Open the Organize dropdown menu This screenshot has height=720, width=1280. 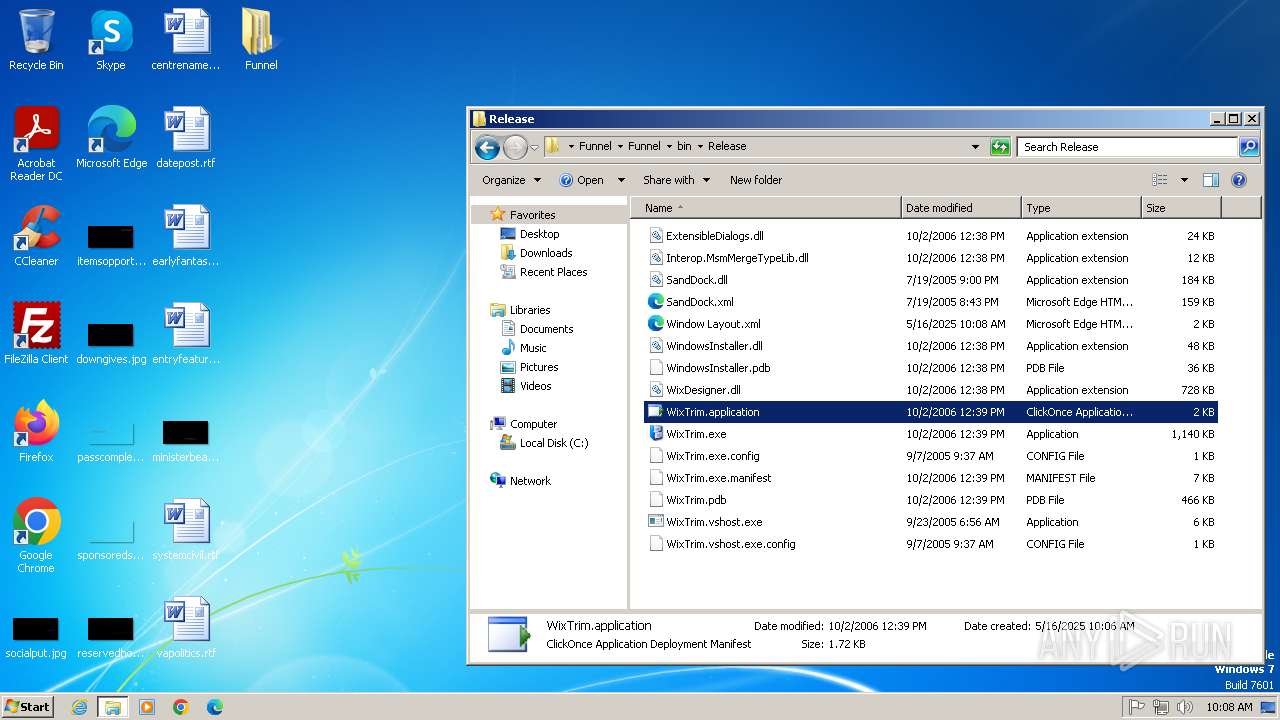click(x=511, y=180)
